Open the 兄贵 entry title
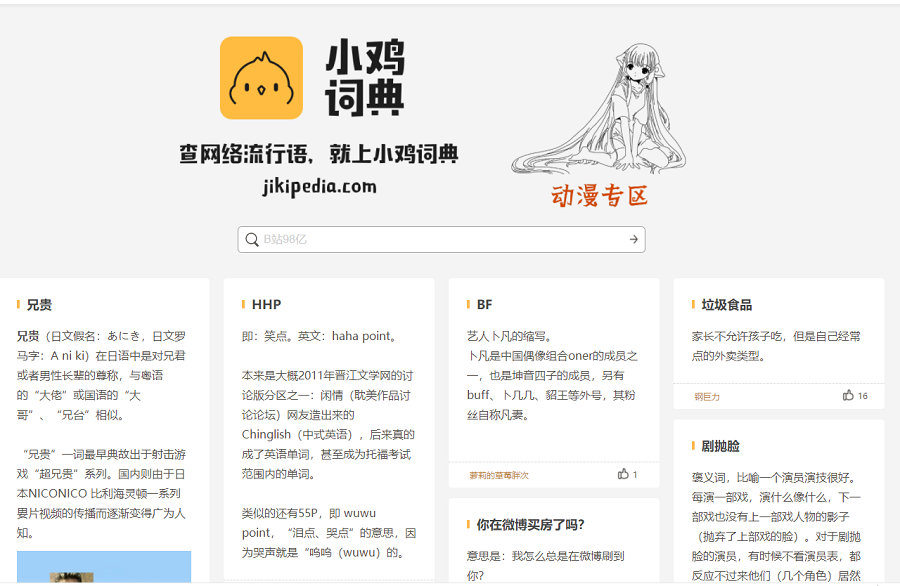This screenshot has height=586, width=900. (39, 305)
